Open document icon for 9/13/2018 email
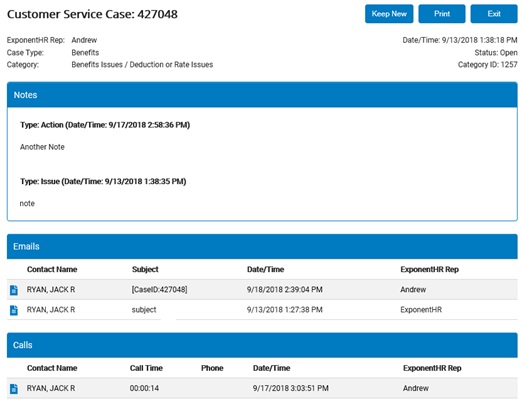 (14, 310)
